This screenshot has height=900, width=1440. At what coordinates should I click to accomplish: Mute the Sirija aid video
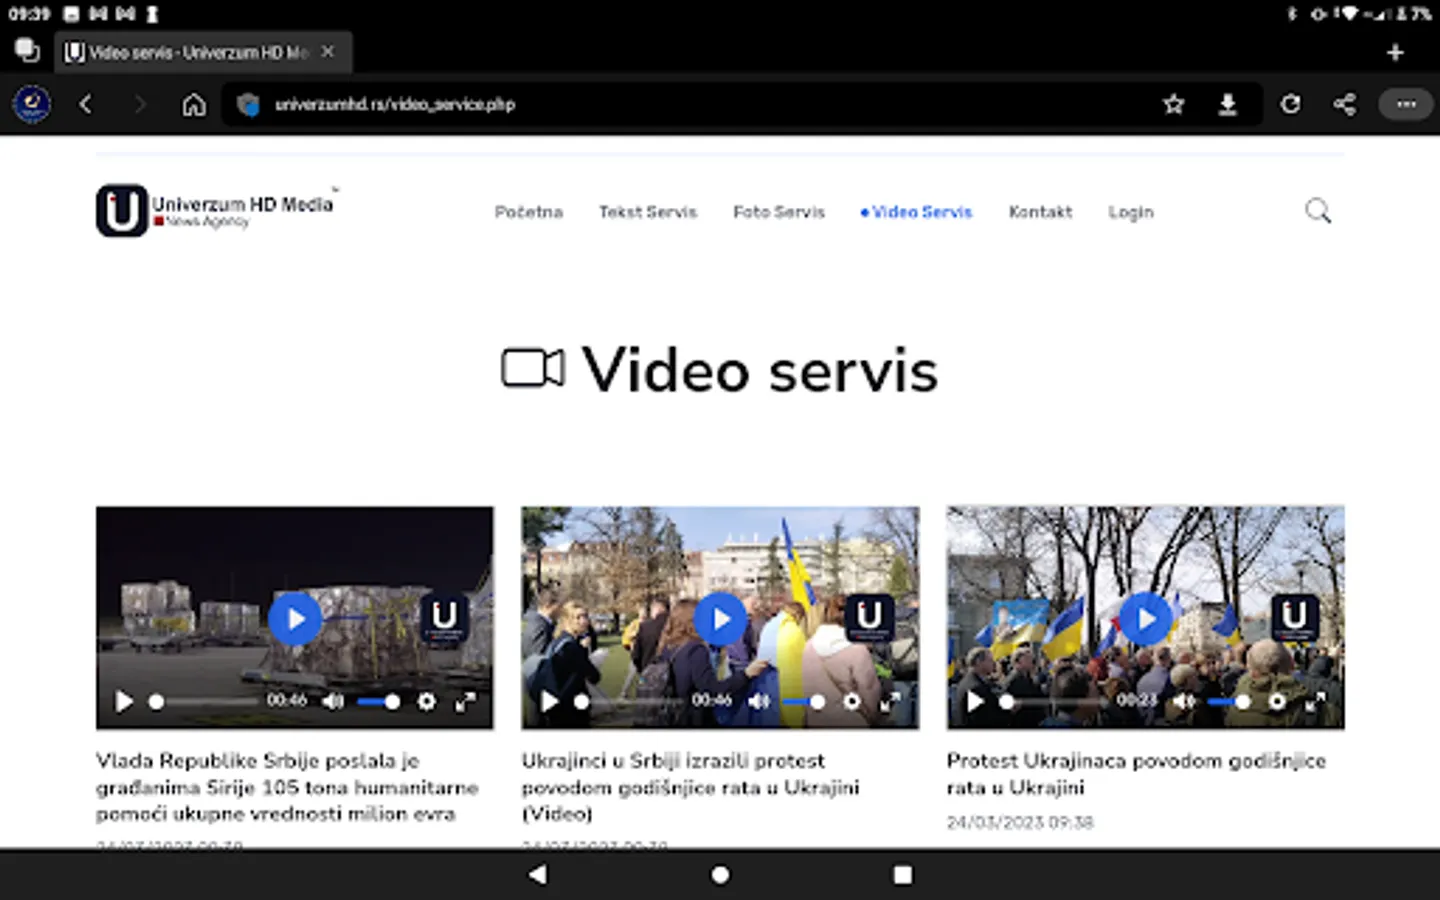[x=333, y=701]
